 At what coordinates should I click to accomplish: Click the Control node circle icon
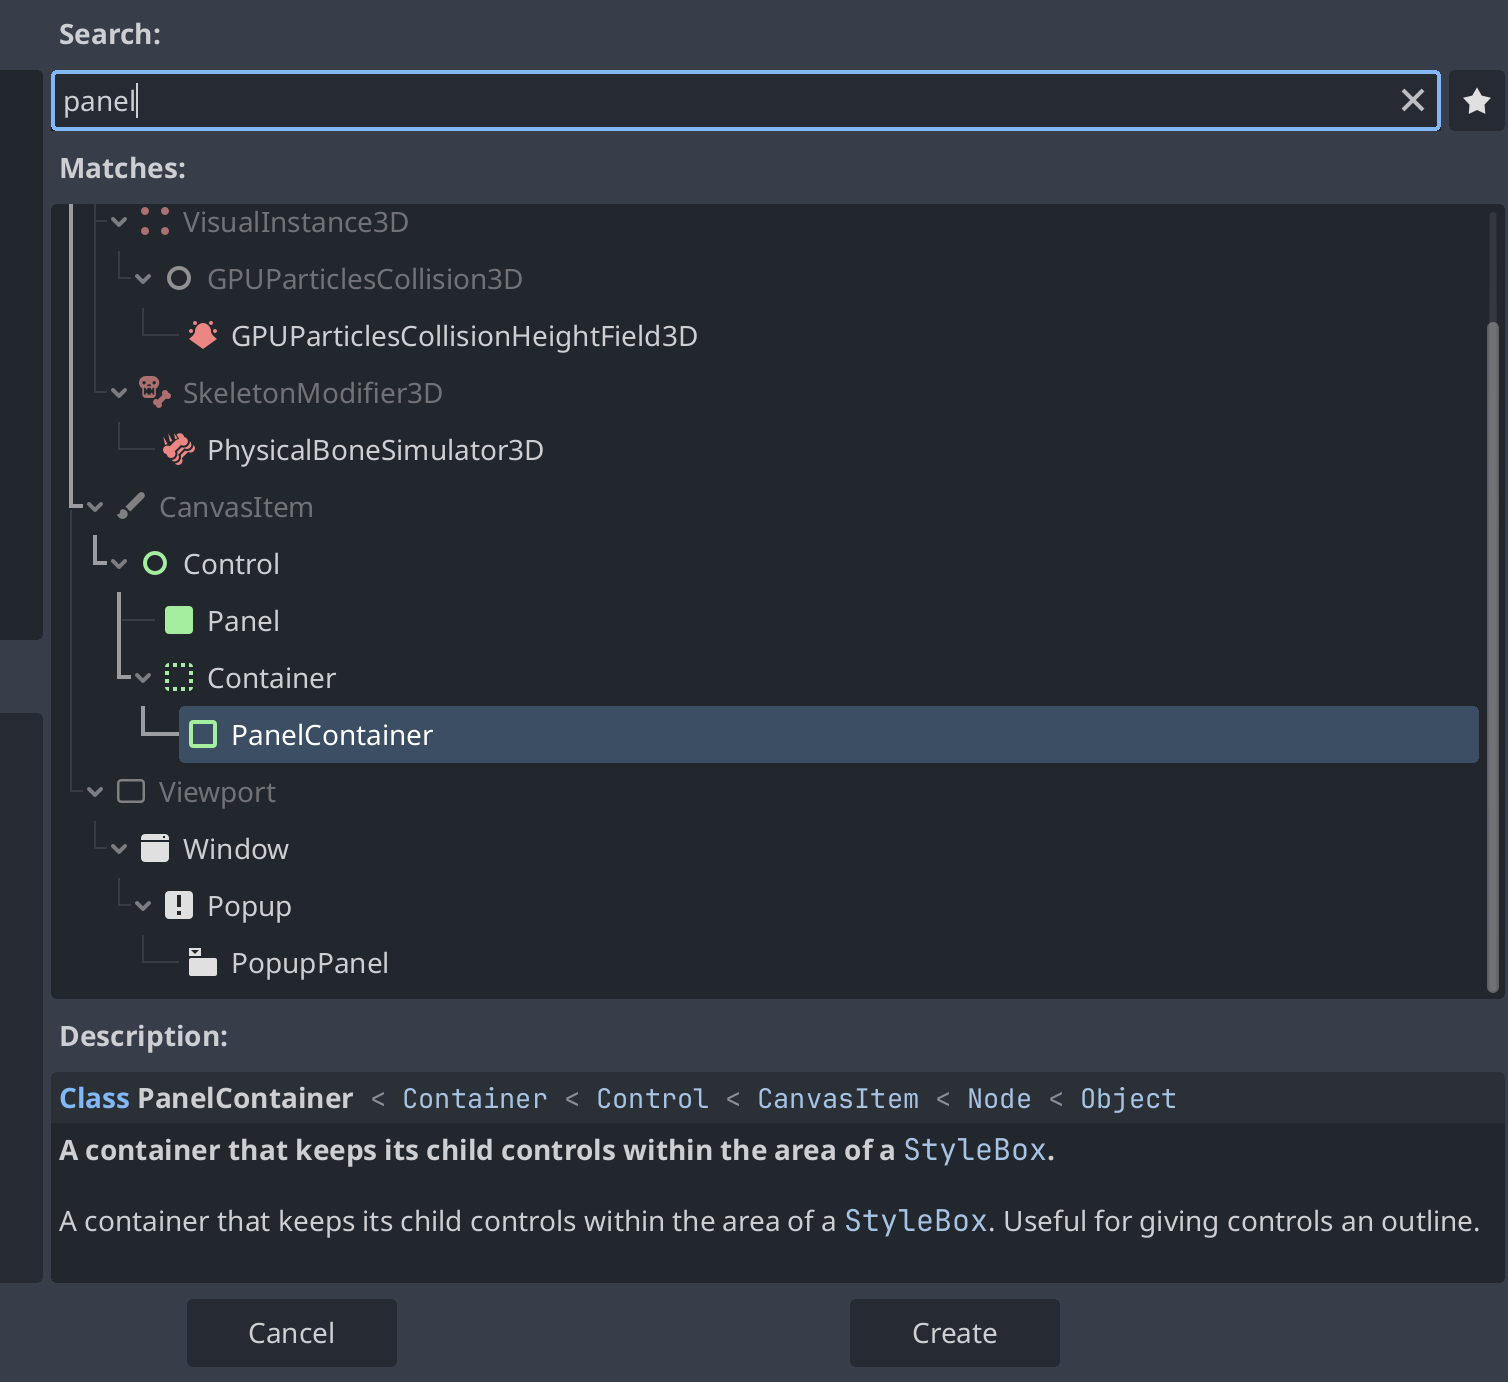[155, 563]
